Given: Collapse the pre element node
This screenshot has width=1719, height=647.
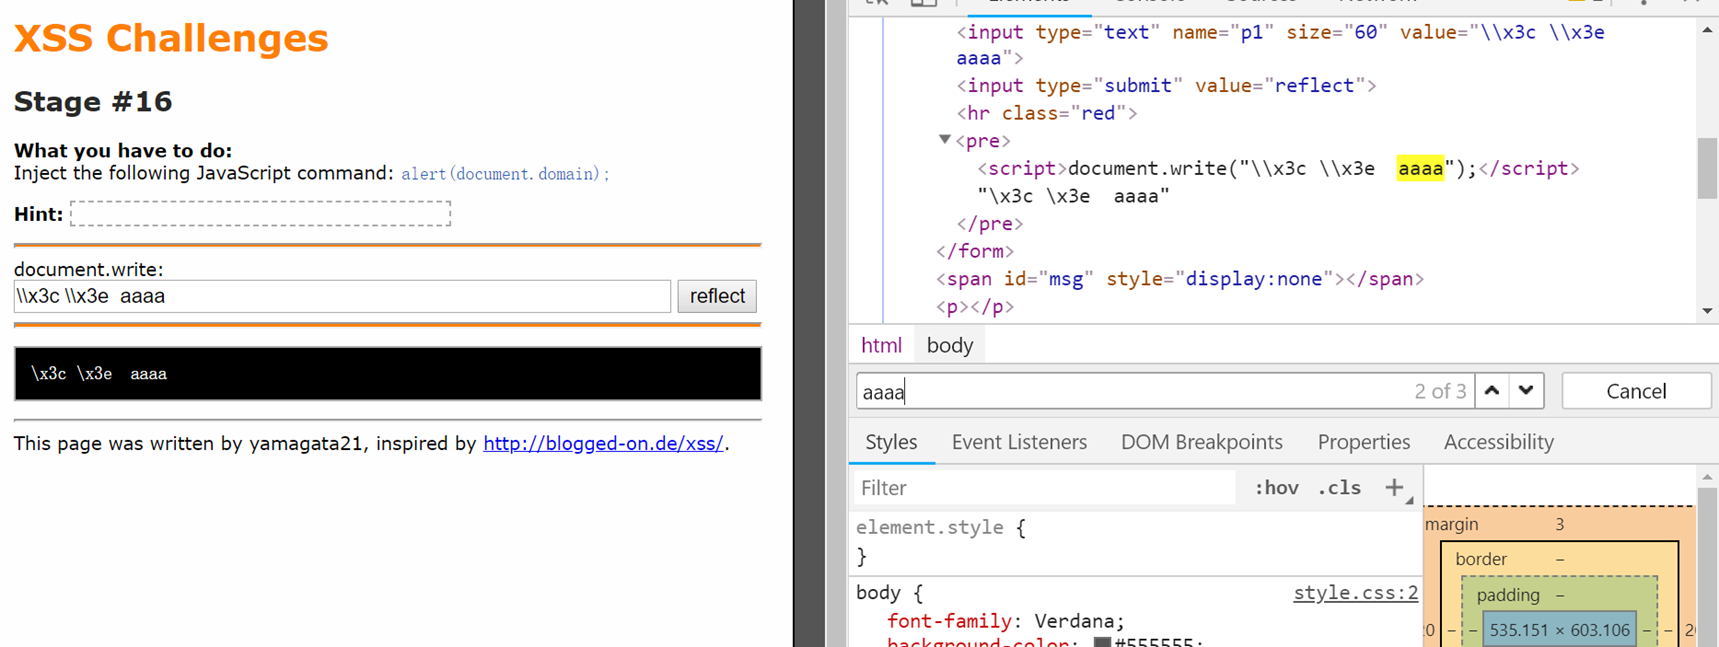Looking at the screenshot, I should (944, 140).
